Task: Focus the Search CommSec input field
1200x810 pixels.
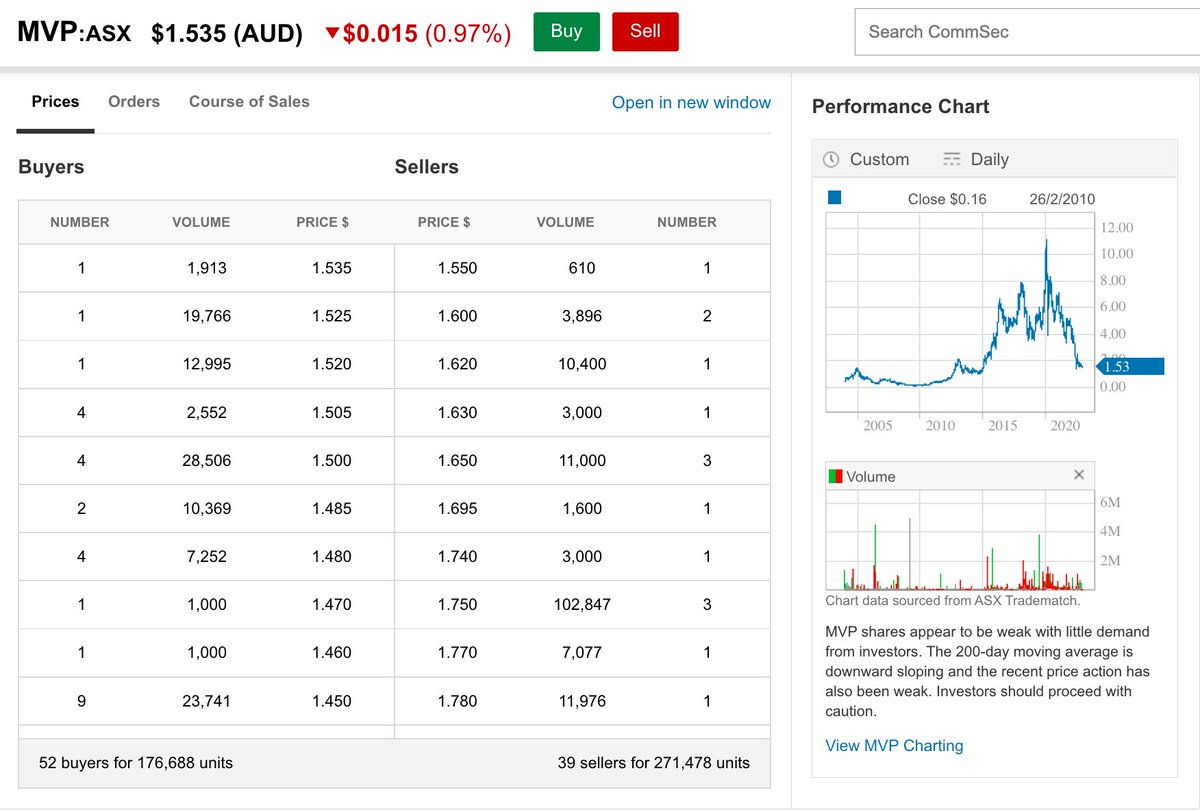Action: click(x=1027, y=32)
